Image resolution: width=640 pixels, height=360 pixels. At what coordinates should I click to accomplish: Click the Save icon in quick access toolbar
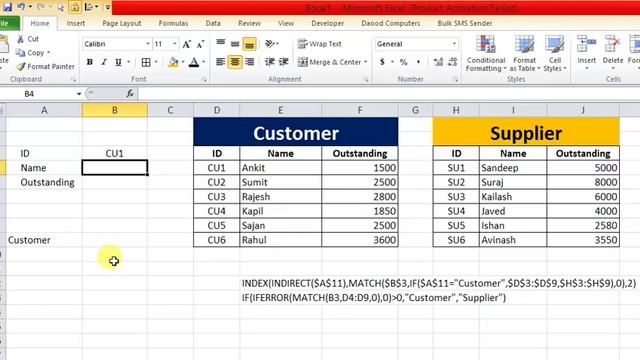[7, 7]
